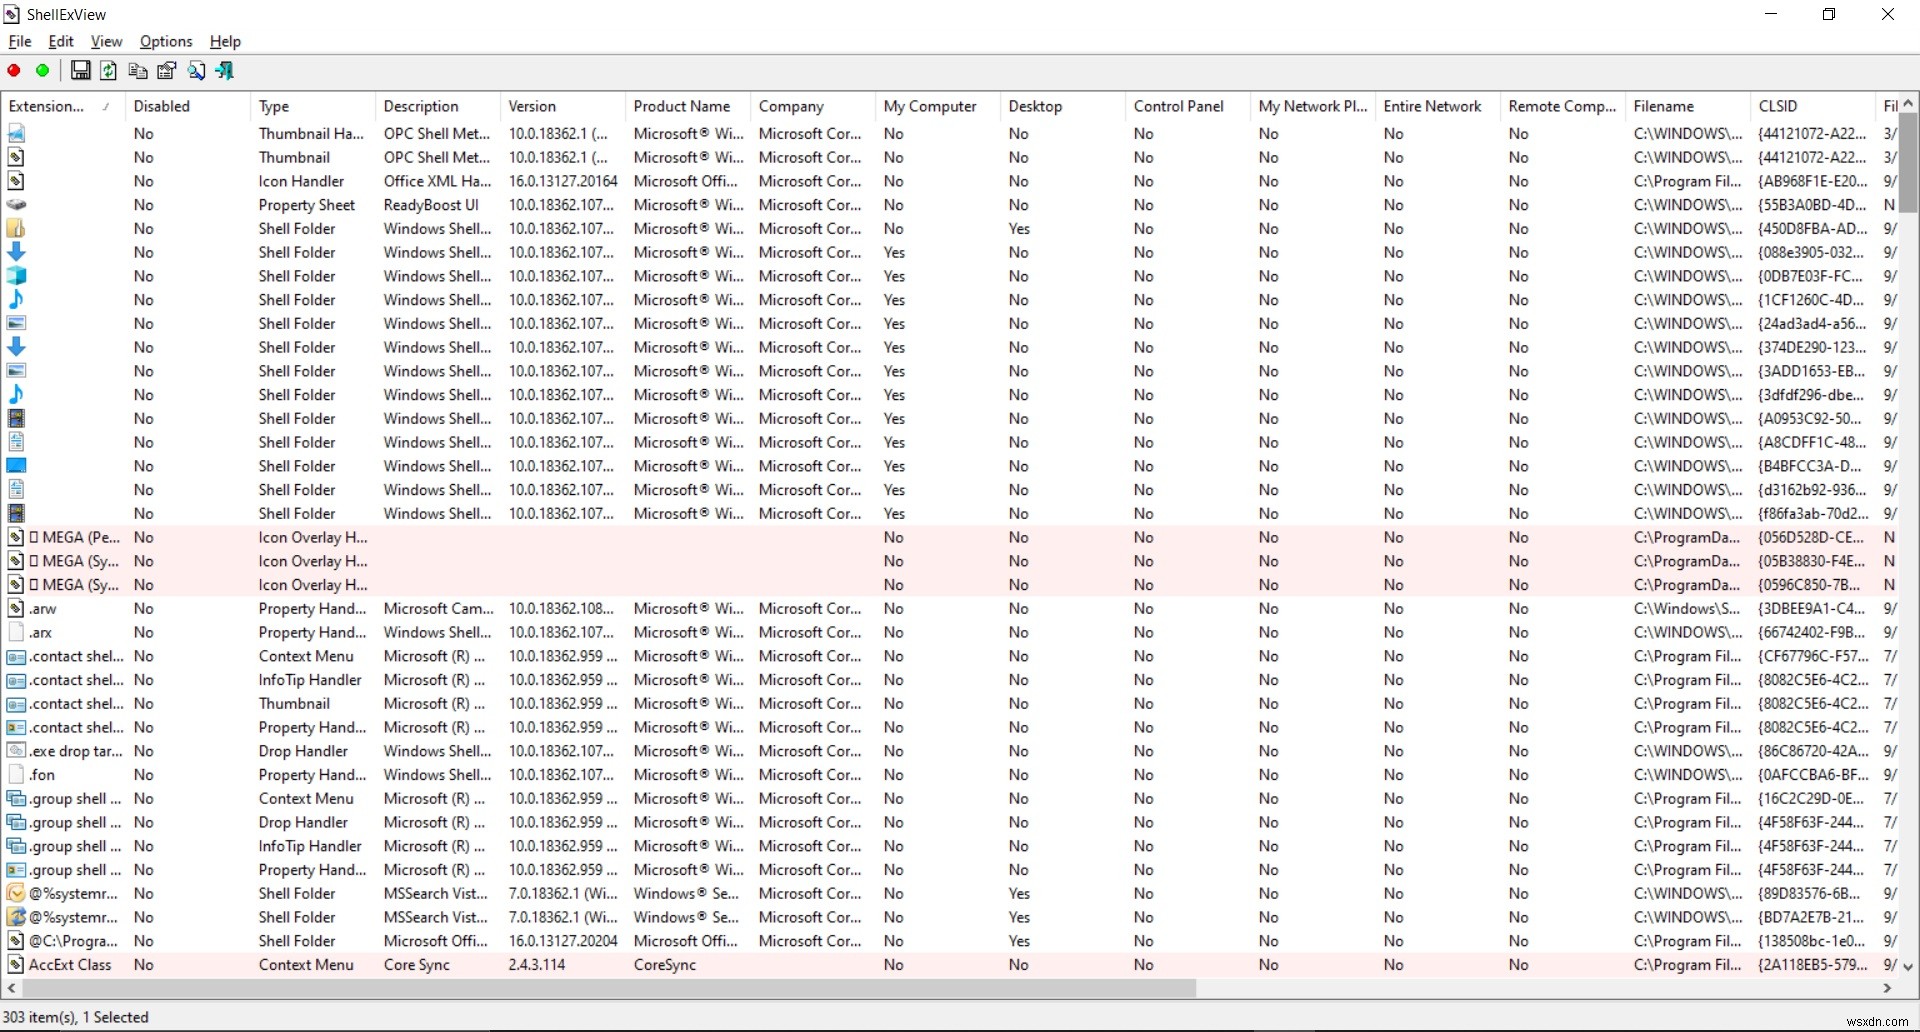Sort by the Company column header
1920x1032 pixels.
(812, 106)
